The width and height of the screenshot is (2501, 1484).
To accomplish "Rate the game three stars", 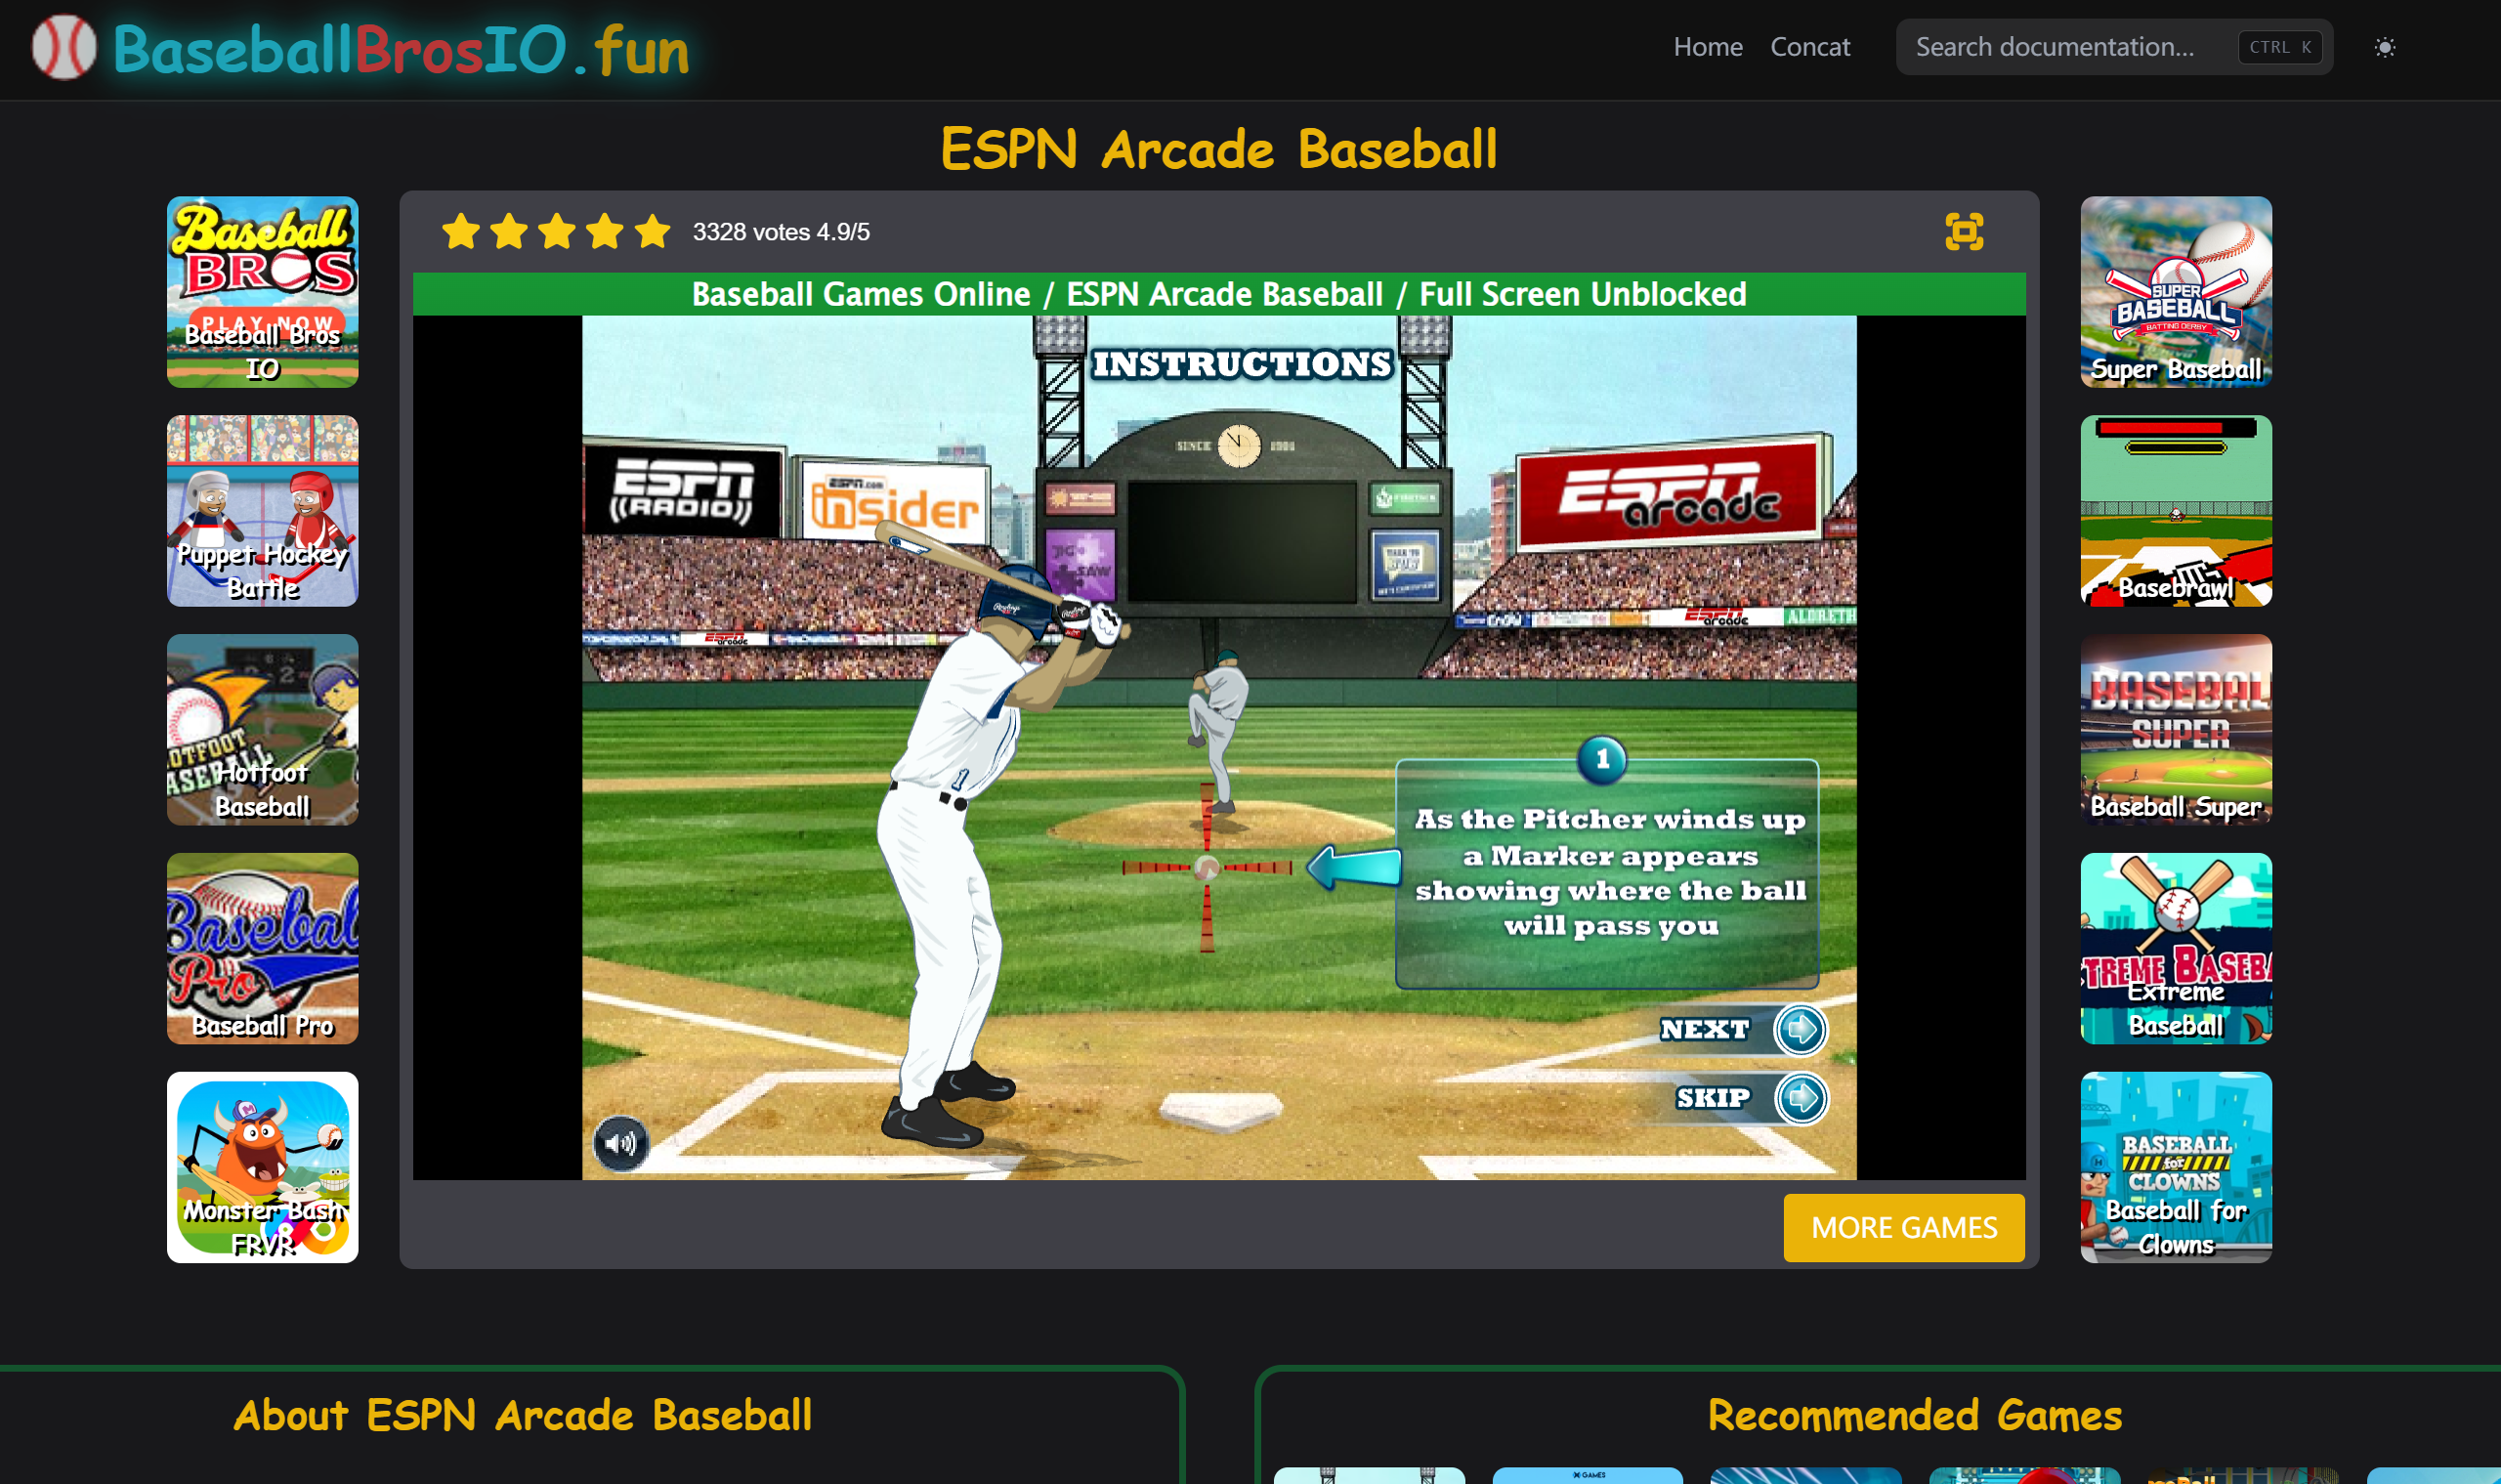I will tap(557, 231).
